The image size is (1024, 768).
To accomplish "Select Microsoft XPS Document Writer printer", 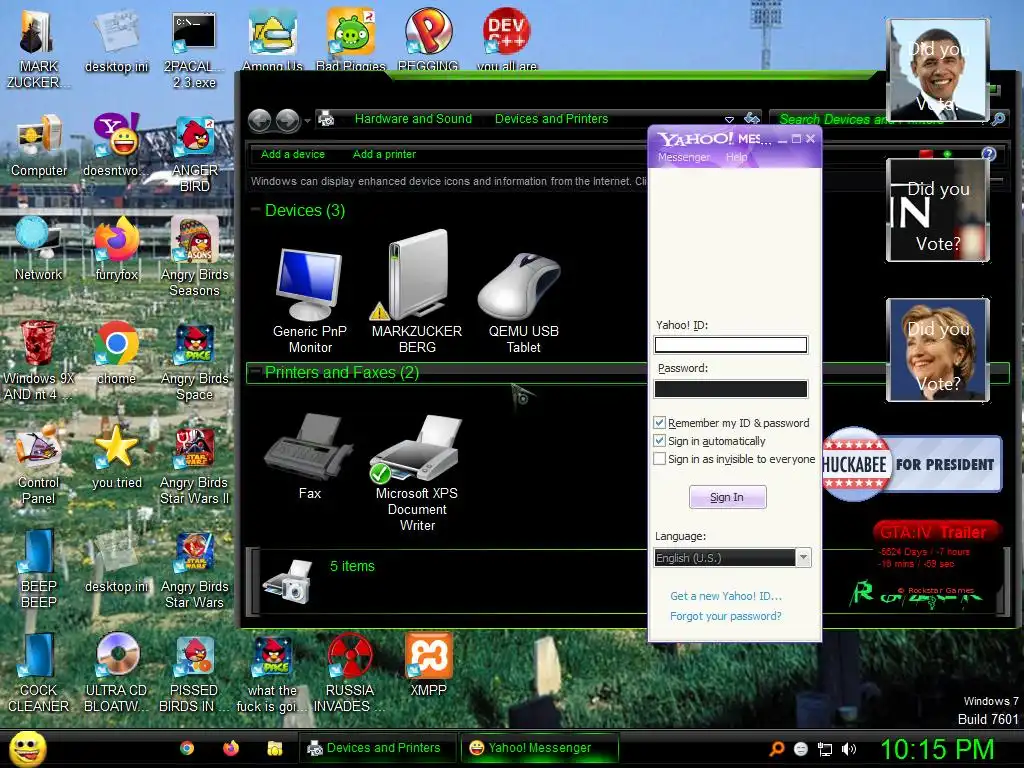I will coord(417,473).
